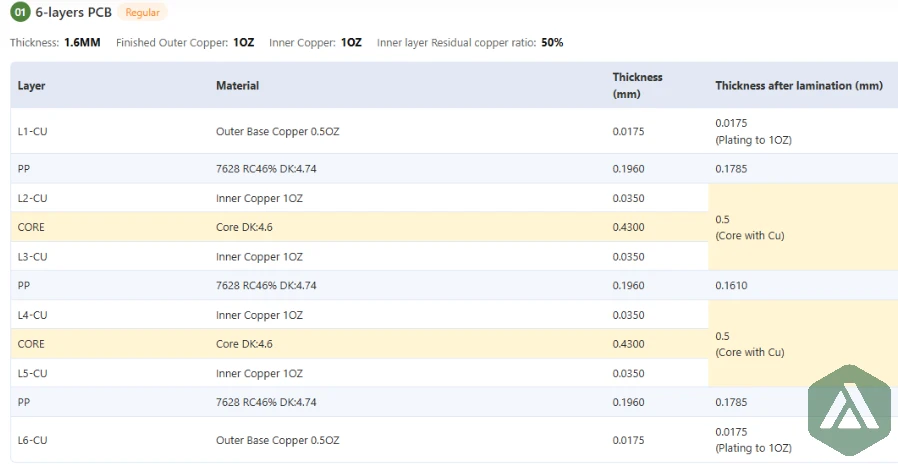The image size is (898, 464).
Task: Click the Inner Copper 1OZ specification value
Action: coord(351,43)
